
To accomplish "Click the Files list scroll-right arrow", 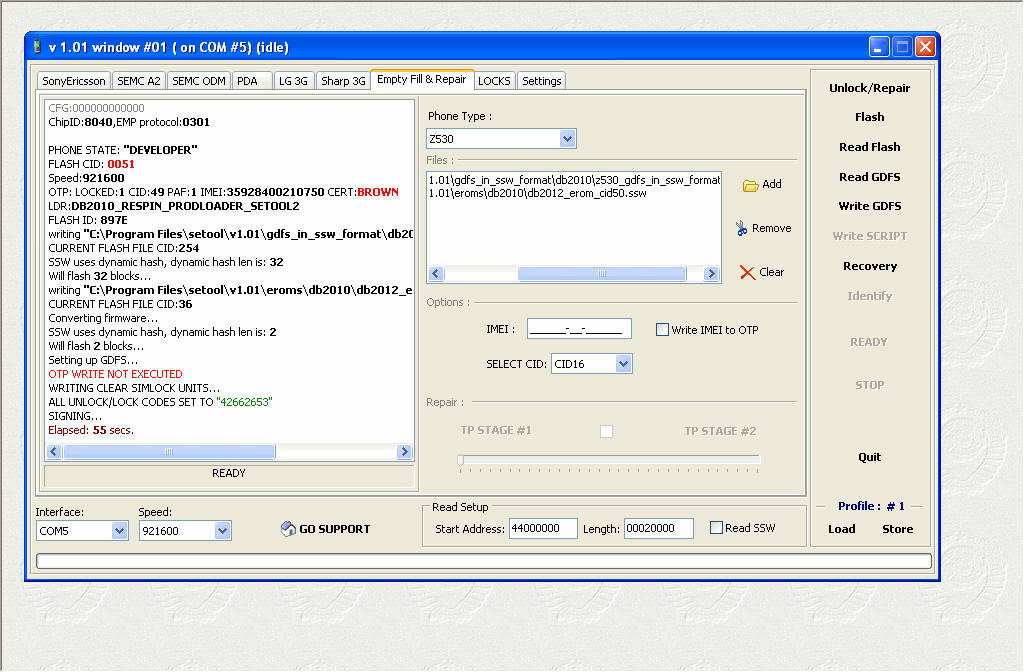I will click(x=712, y=274).
